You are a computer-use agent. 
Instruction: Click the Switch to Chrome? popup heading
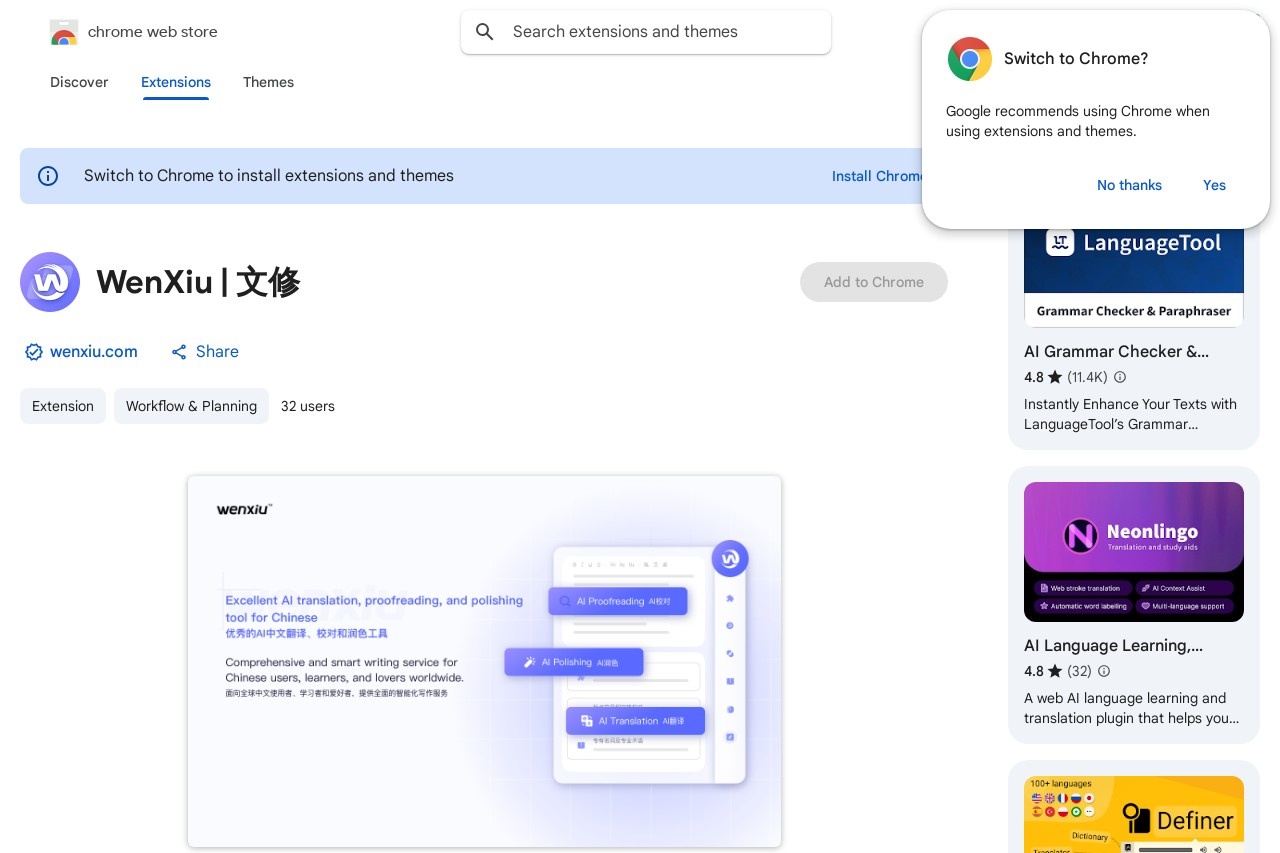(x=1076, y=59)
